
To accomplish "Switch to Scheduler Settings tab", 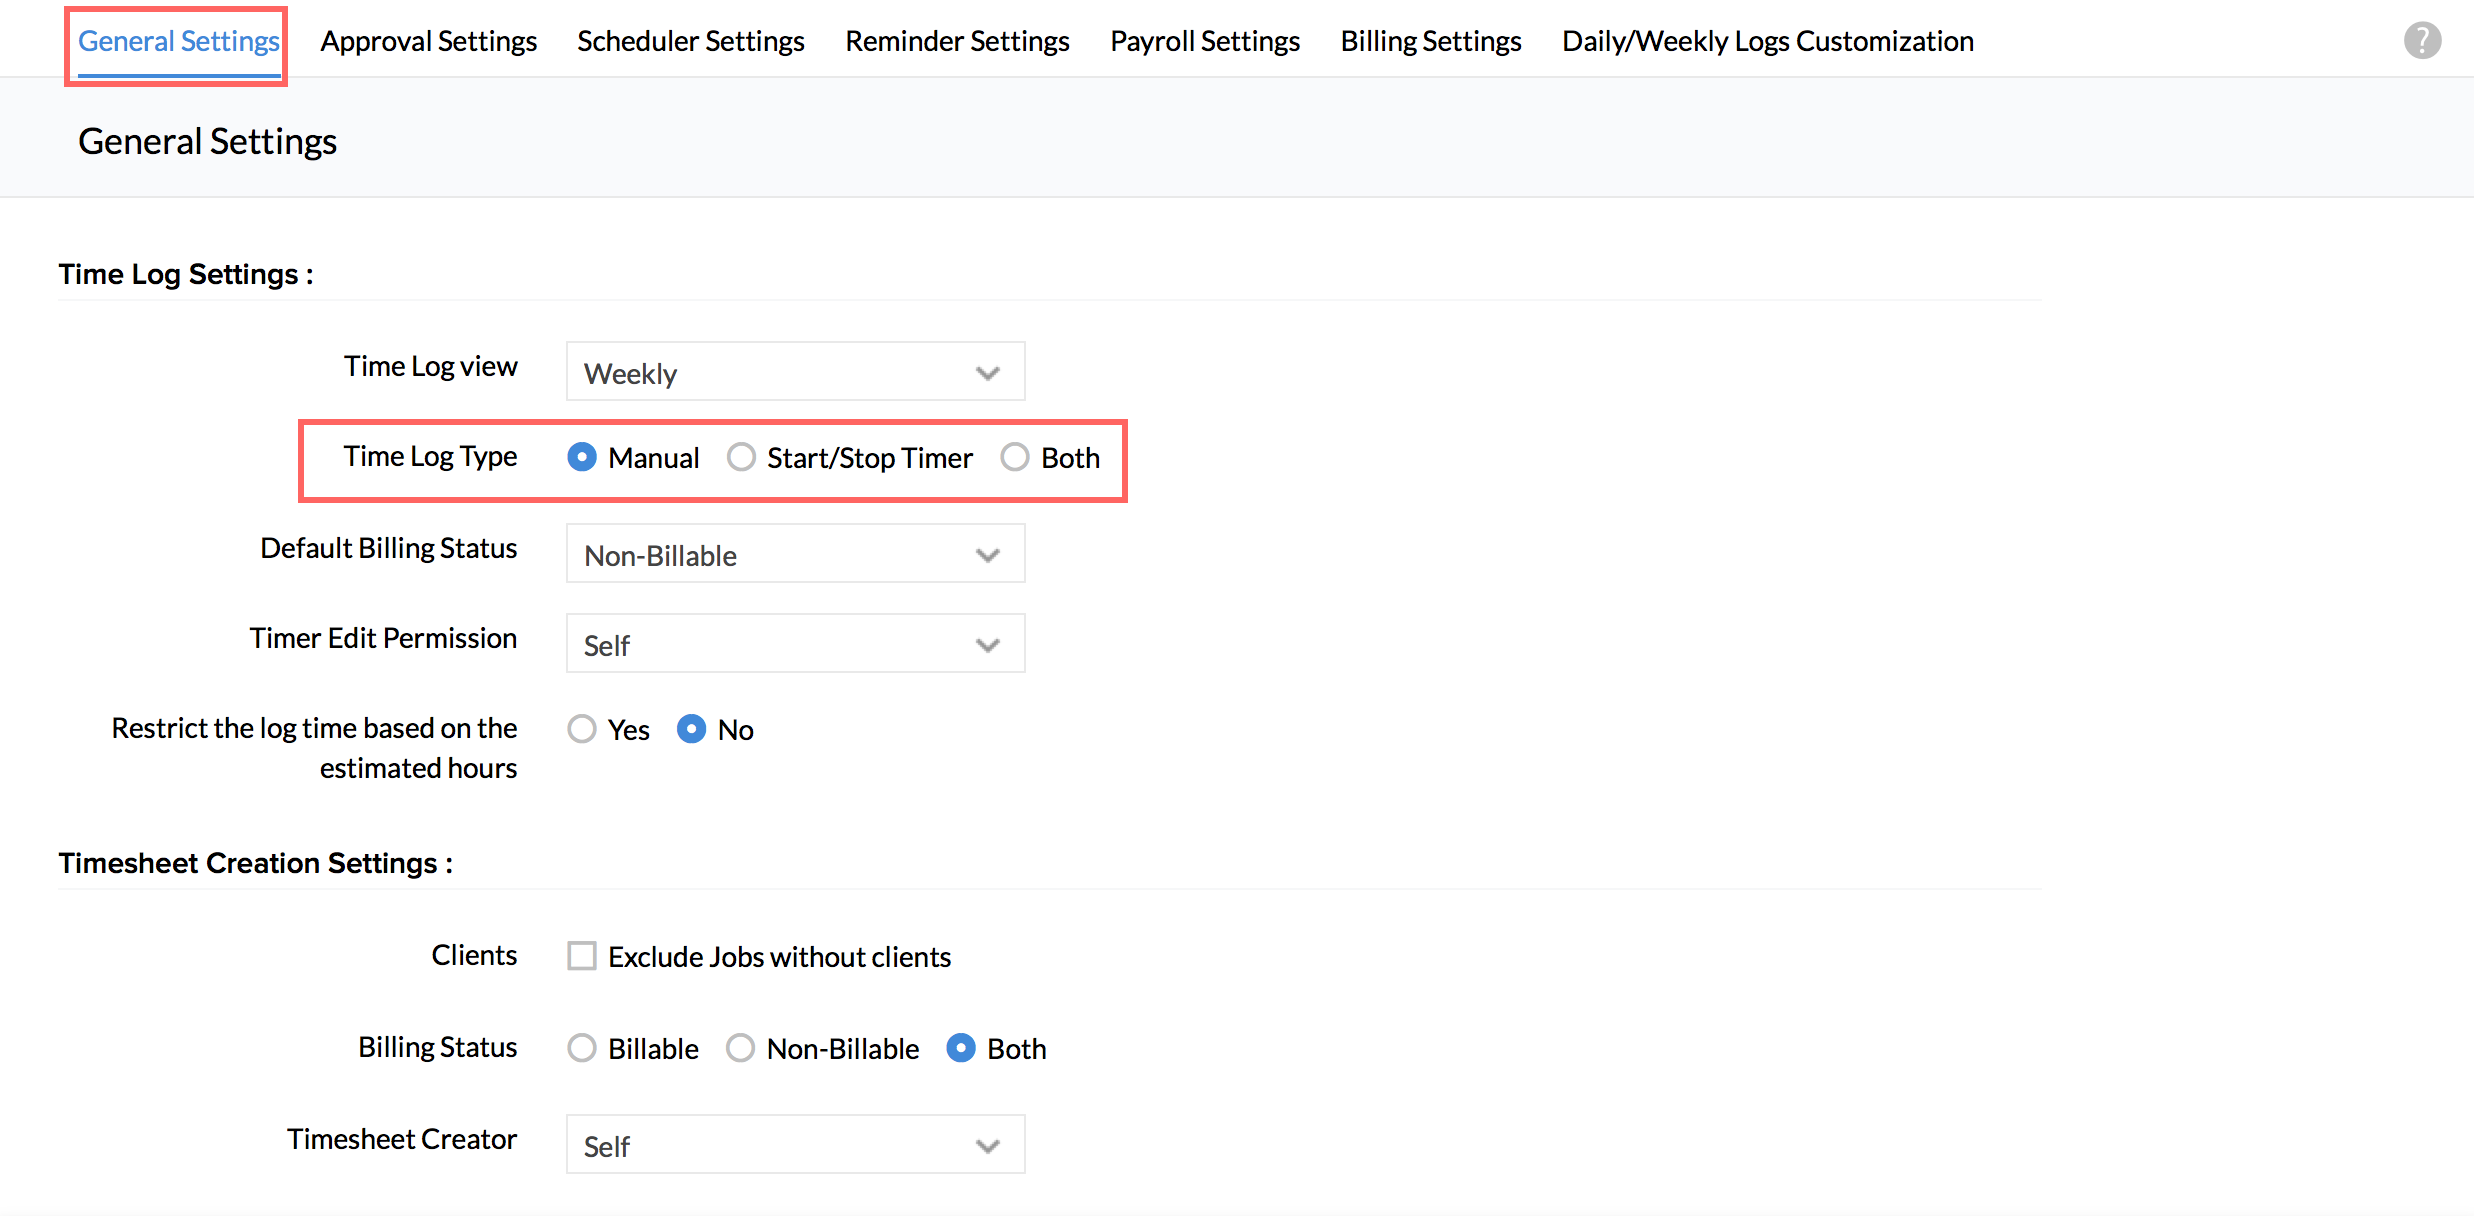I will click(x=690, y=41).
